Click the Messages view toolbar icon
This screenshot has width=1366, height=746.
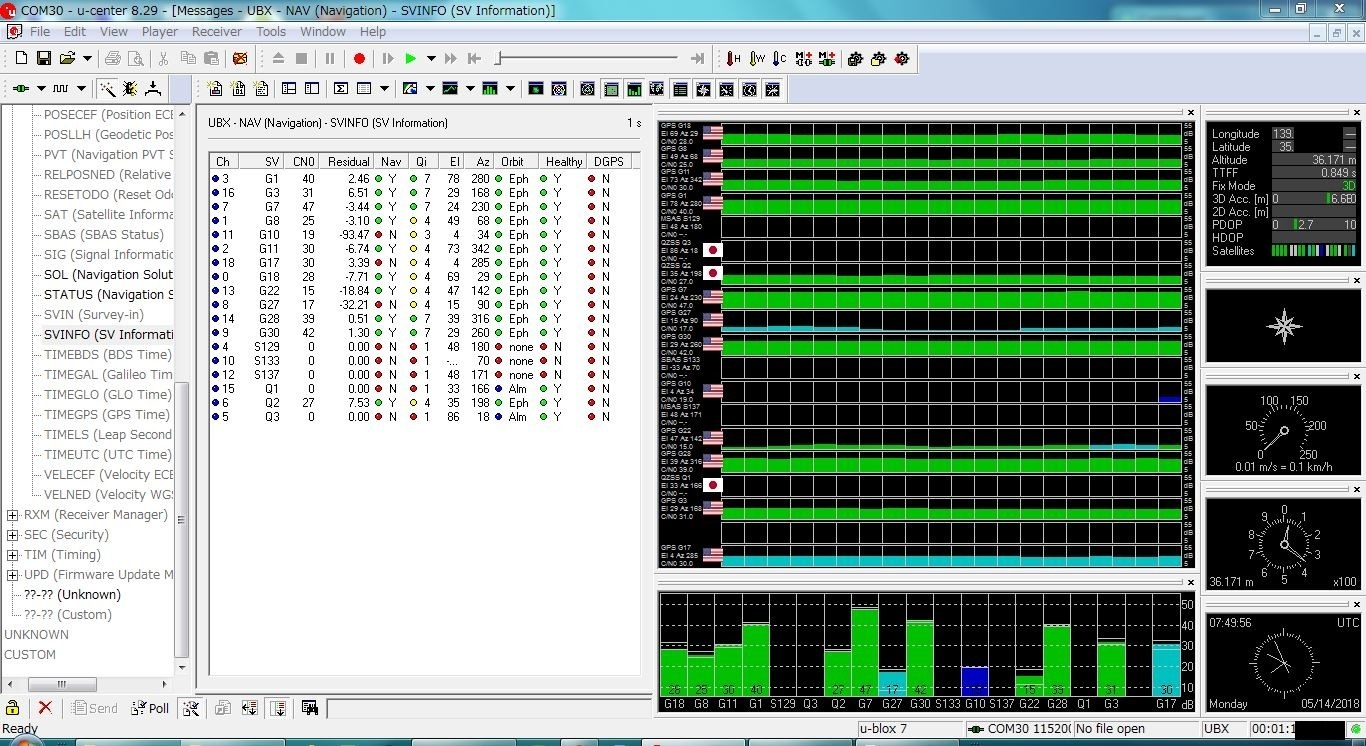coord(289,89)
